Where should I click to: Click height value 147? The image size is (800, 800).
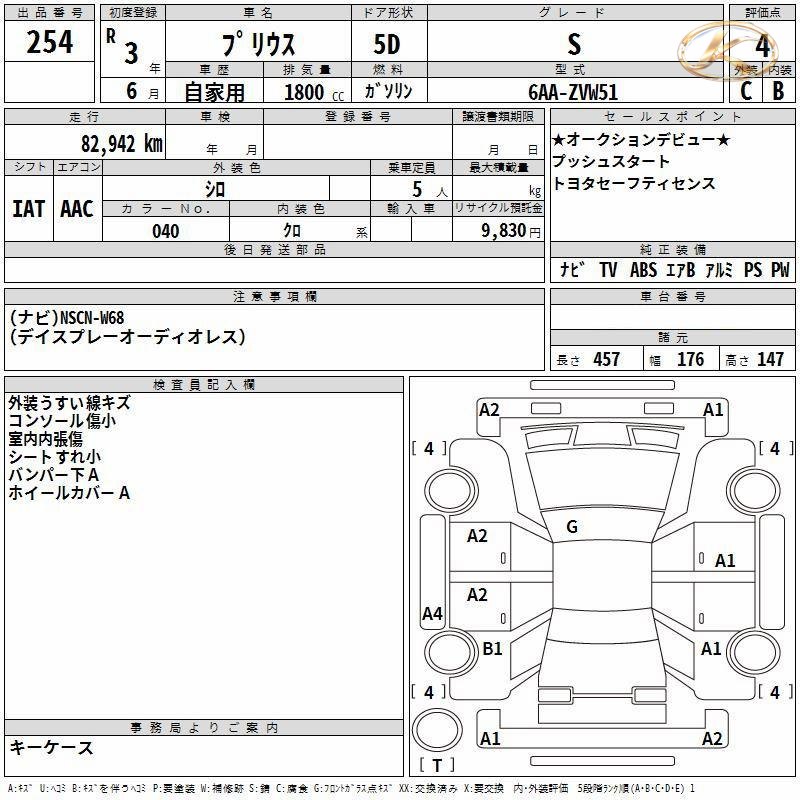coord(770,360)
